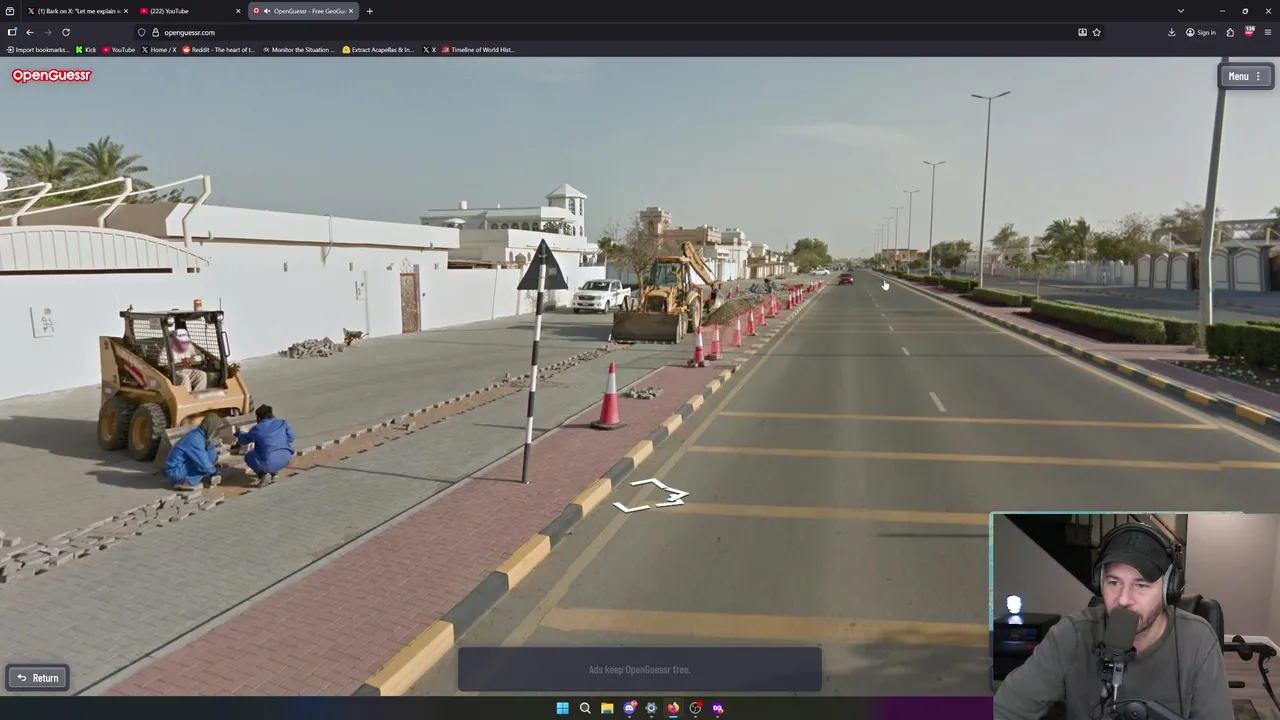Open Discord from the taskbar
This screenshot has height=720, width=1280.
(629, 708)
